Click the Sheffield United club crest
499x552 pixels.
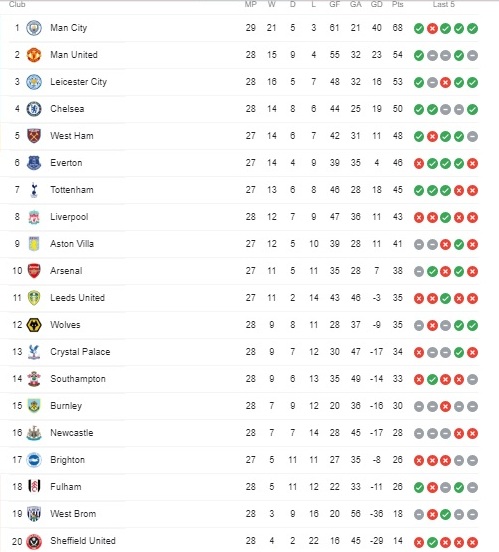pyautogui.click(x=34, y=542)
